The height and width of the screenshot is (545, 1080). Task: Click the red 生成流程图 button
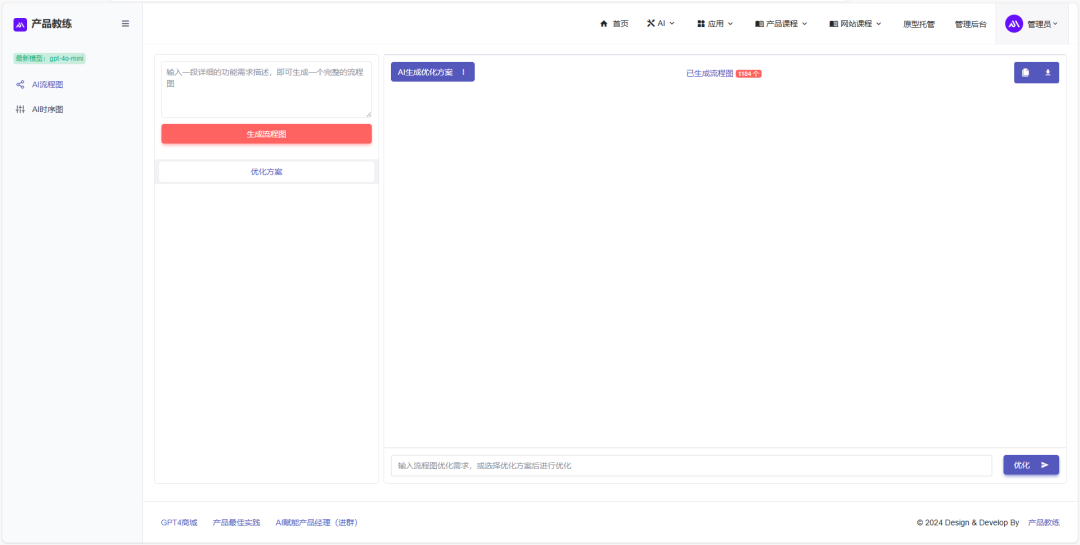pyautogui.click(x=267, y=134)
